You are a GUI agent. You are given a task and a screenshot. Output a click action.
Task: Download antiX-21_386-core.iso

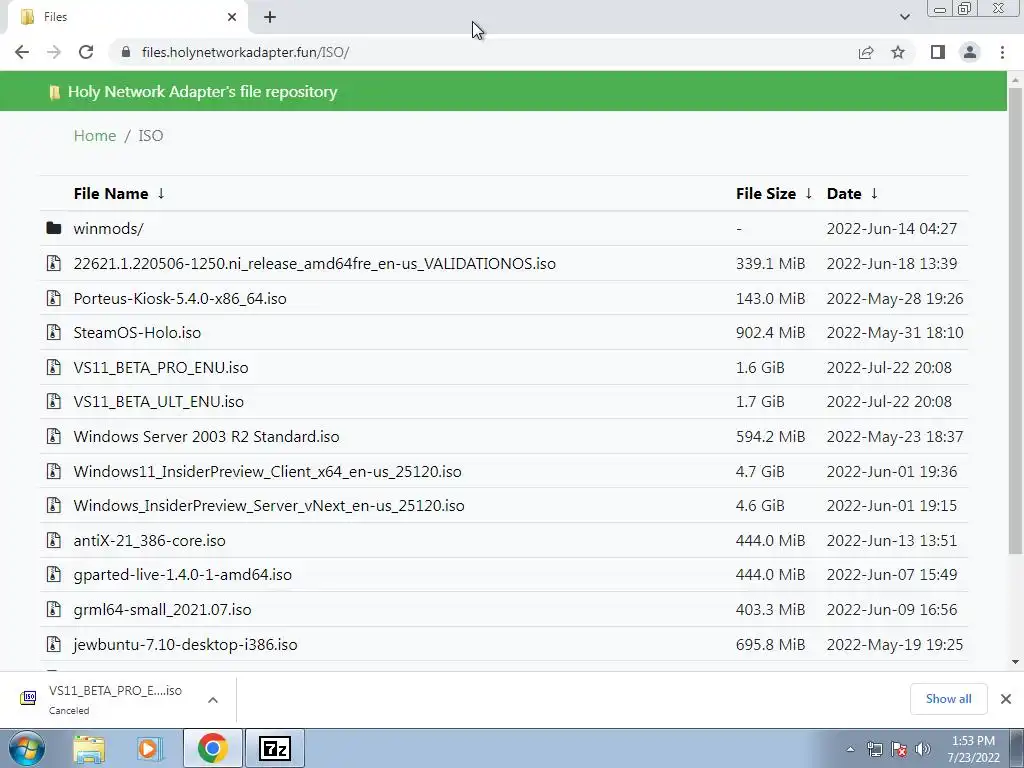click(x=150, y=541)
